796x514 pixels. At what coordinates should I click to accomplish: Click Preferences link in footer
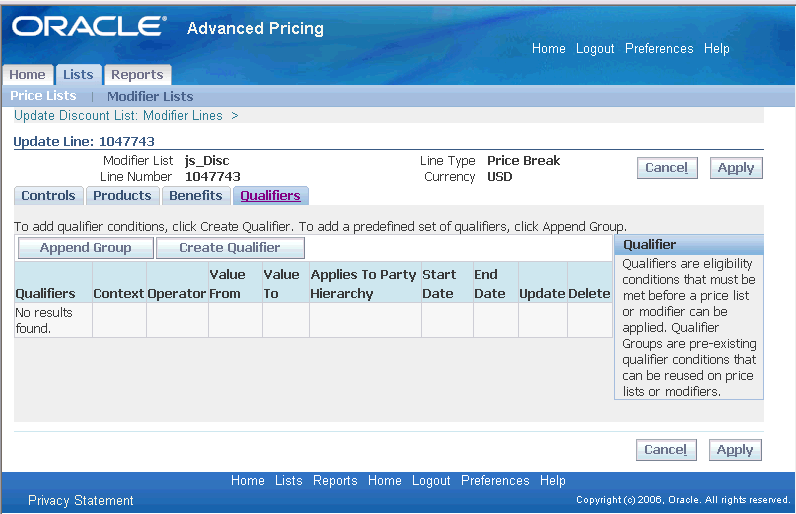[495, 481]
